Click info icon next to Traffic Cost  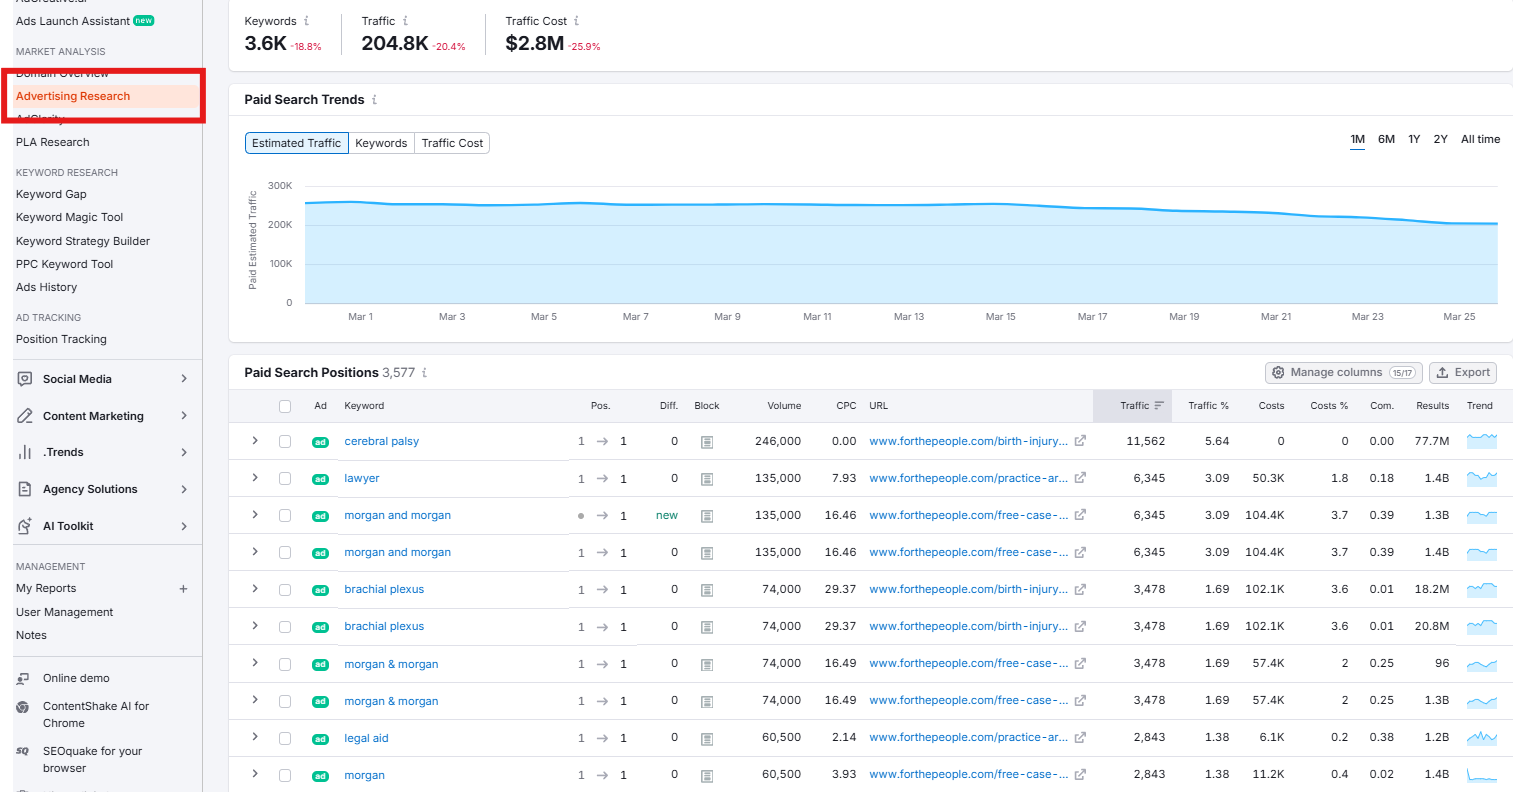[x=577, y=21]
